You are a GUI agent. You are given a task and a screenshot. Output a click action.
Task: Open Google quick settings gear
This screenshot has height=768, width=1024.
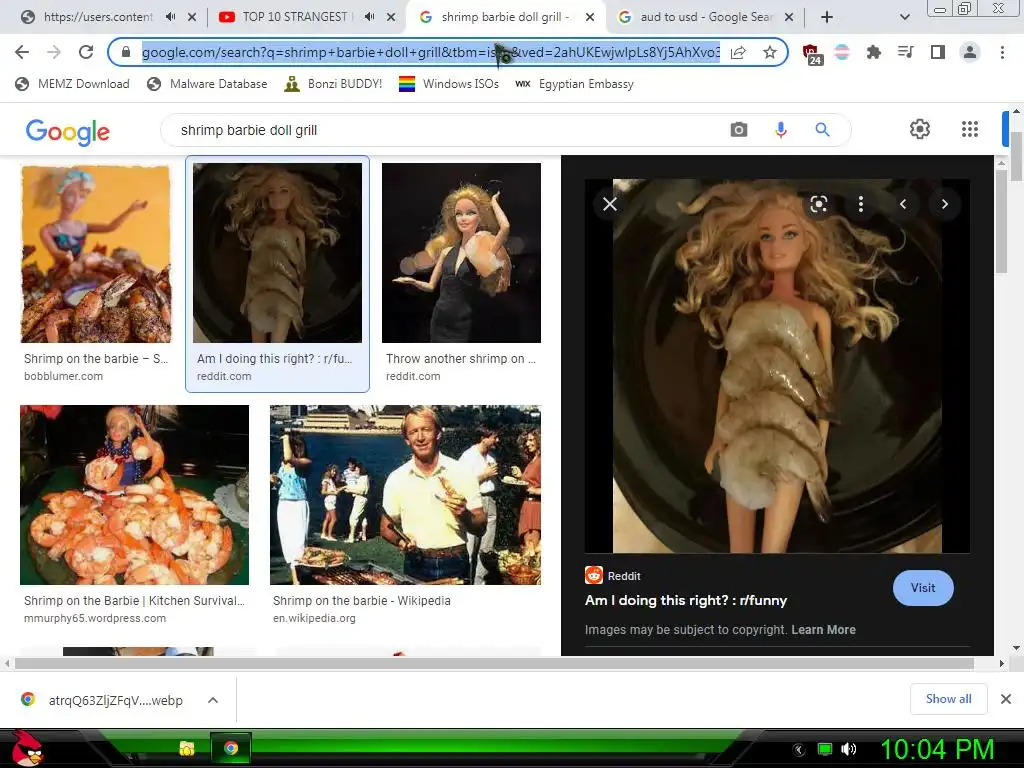point(920,129)
